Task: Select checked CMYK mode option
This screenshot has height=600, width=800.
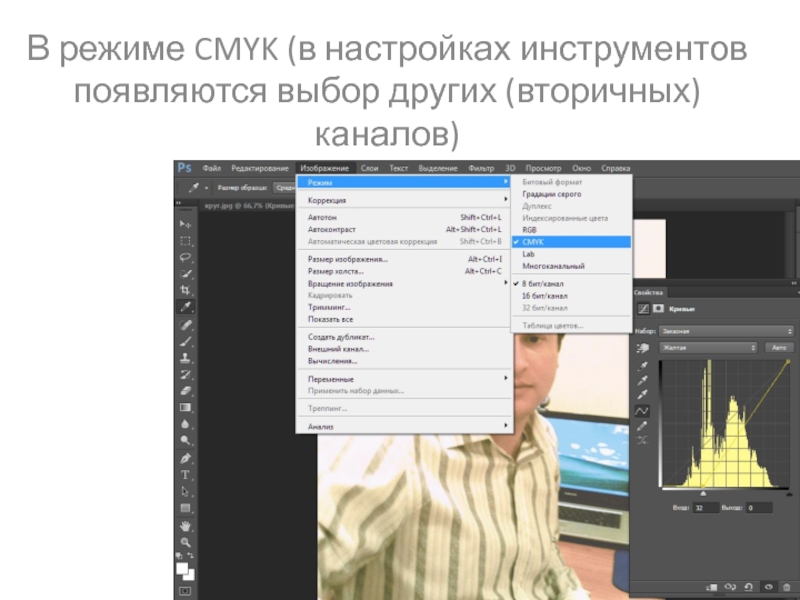Action: coord(571,242)
